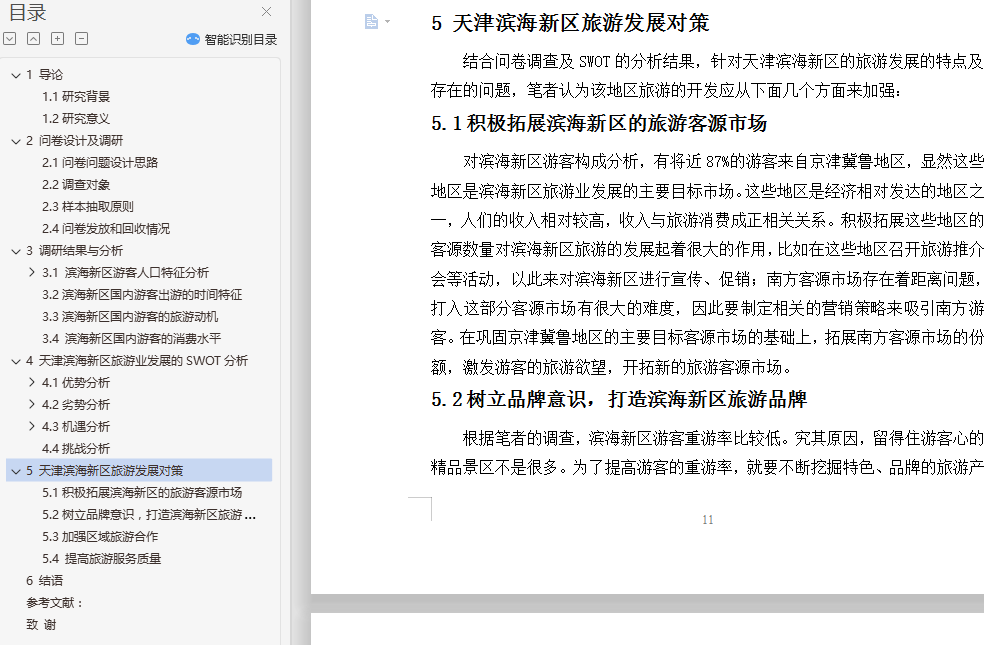Image resolution: width=984 pixels, height=645 pixels.
Task: Jump to 致 谢 section
Action: point(41,624)
